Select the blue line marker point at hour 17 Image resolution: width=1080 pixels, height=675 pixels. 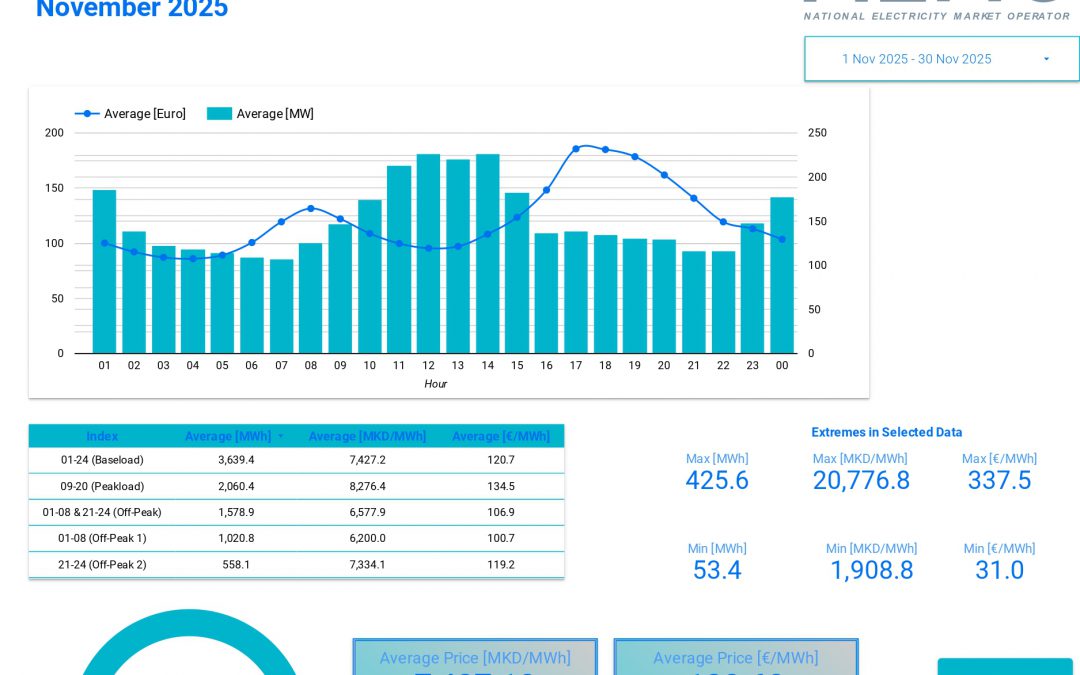pyautogui.click(x=576, y=148)
